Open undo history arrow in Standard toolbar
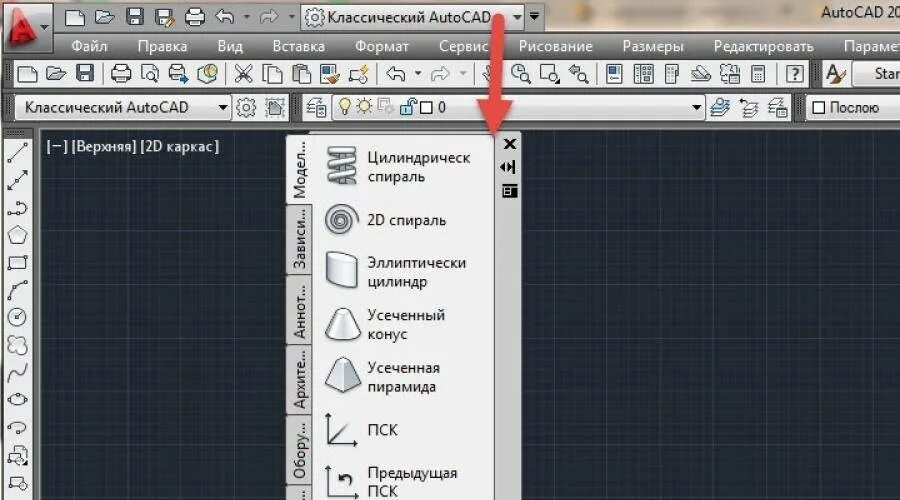This screenshot has height=500, width=900. pos(418,73)
